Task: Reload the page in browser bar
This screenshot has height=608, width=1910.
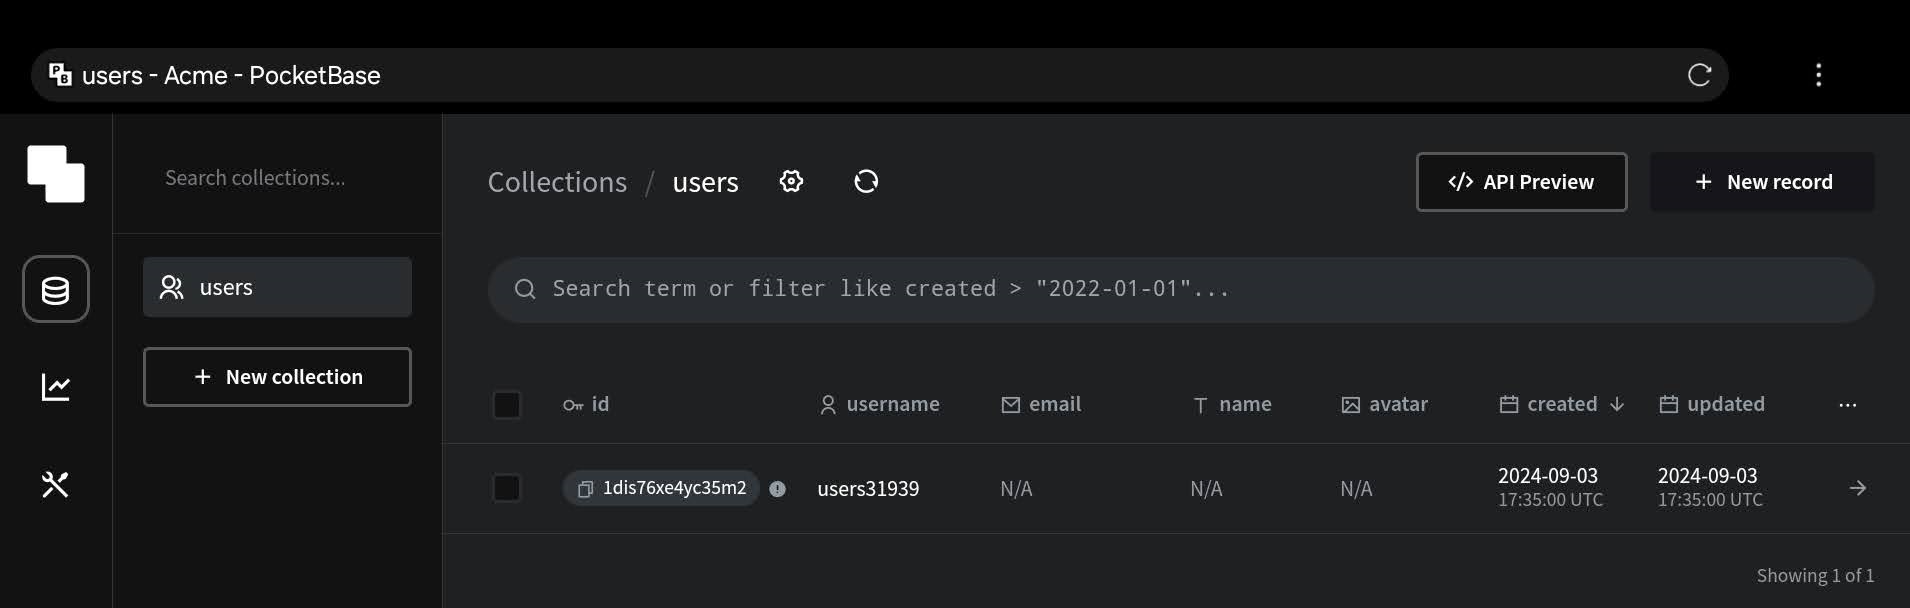Action: 1699,75
